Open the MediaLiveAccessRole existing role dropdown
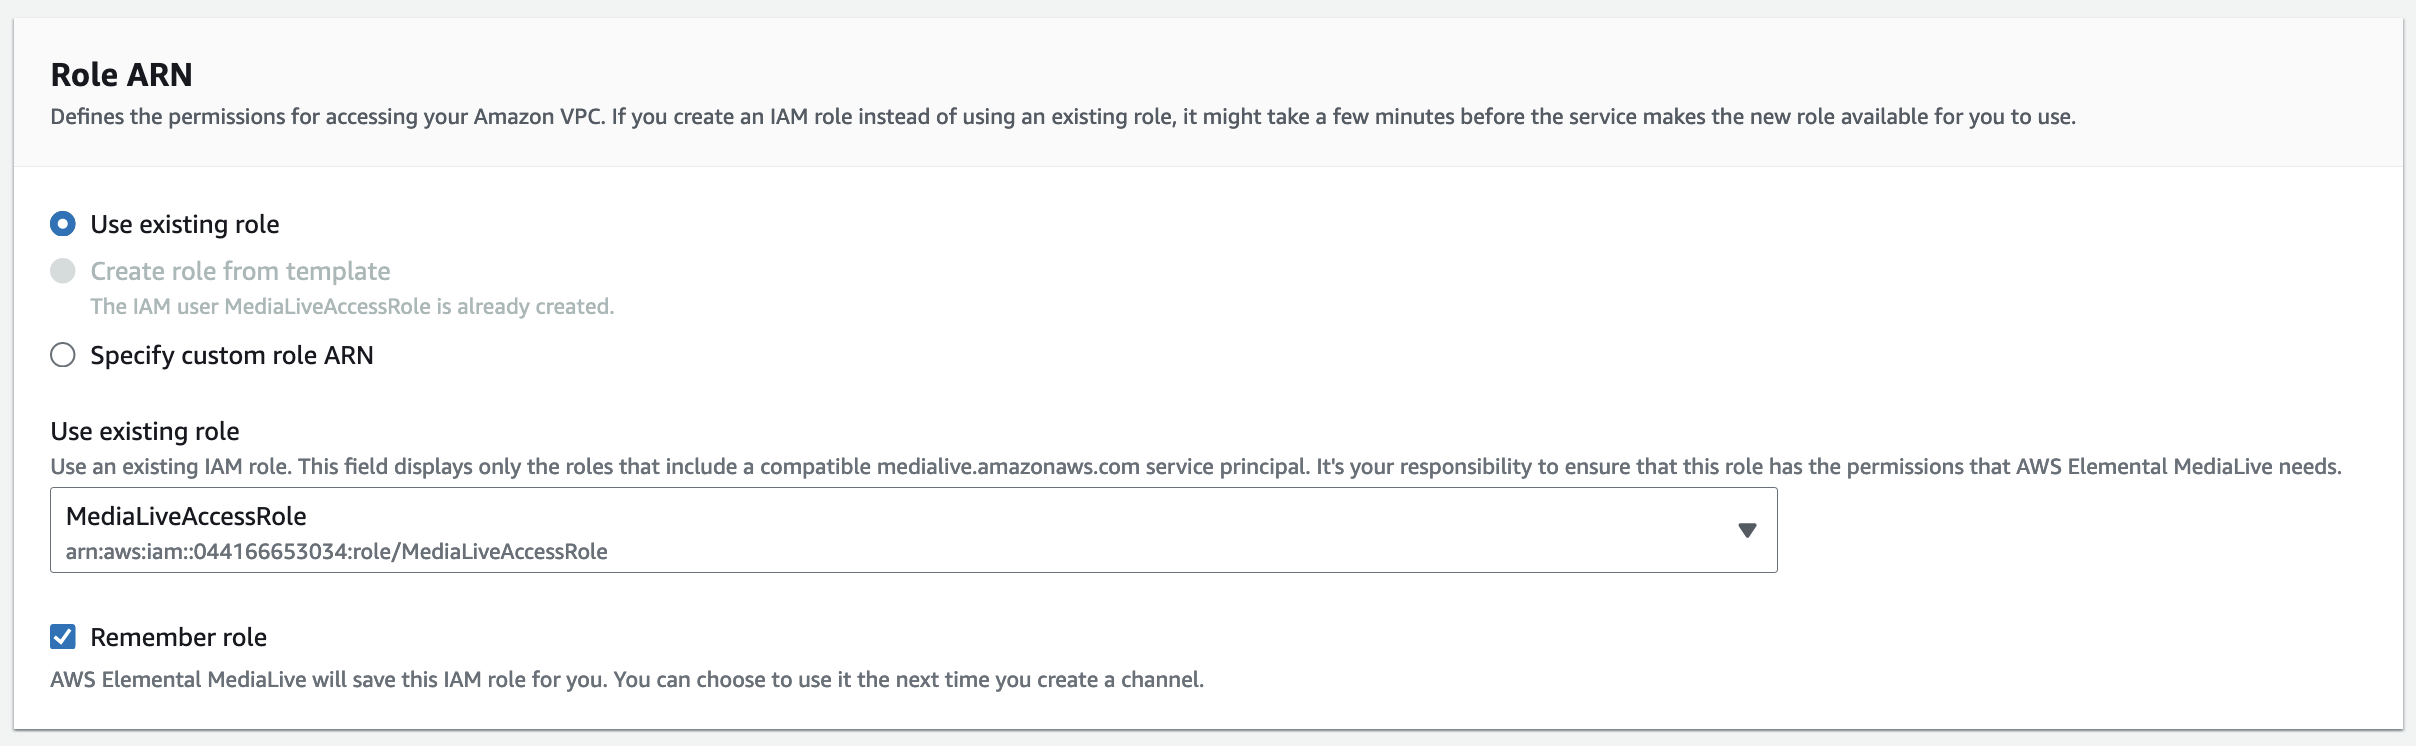 (912, 530)
